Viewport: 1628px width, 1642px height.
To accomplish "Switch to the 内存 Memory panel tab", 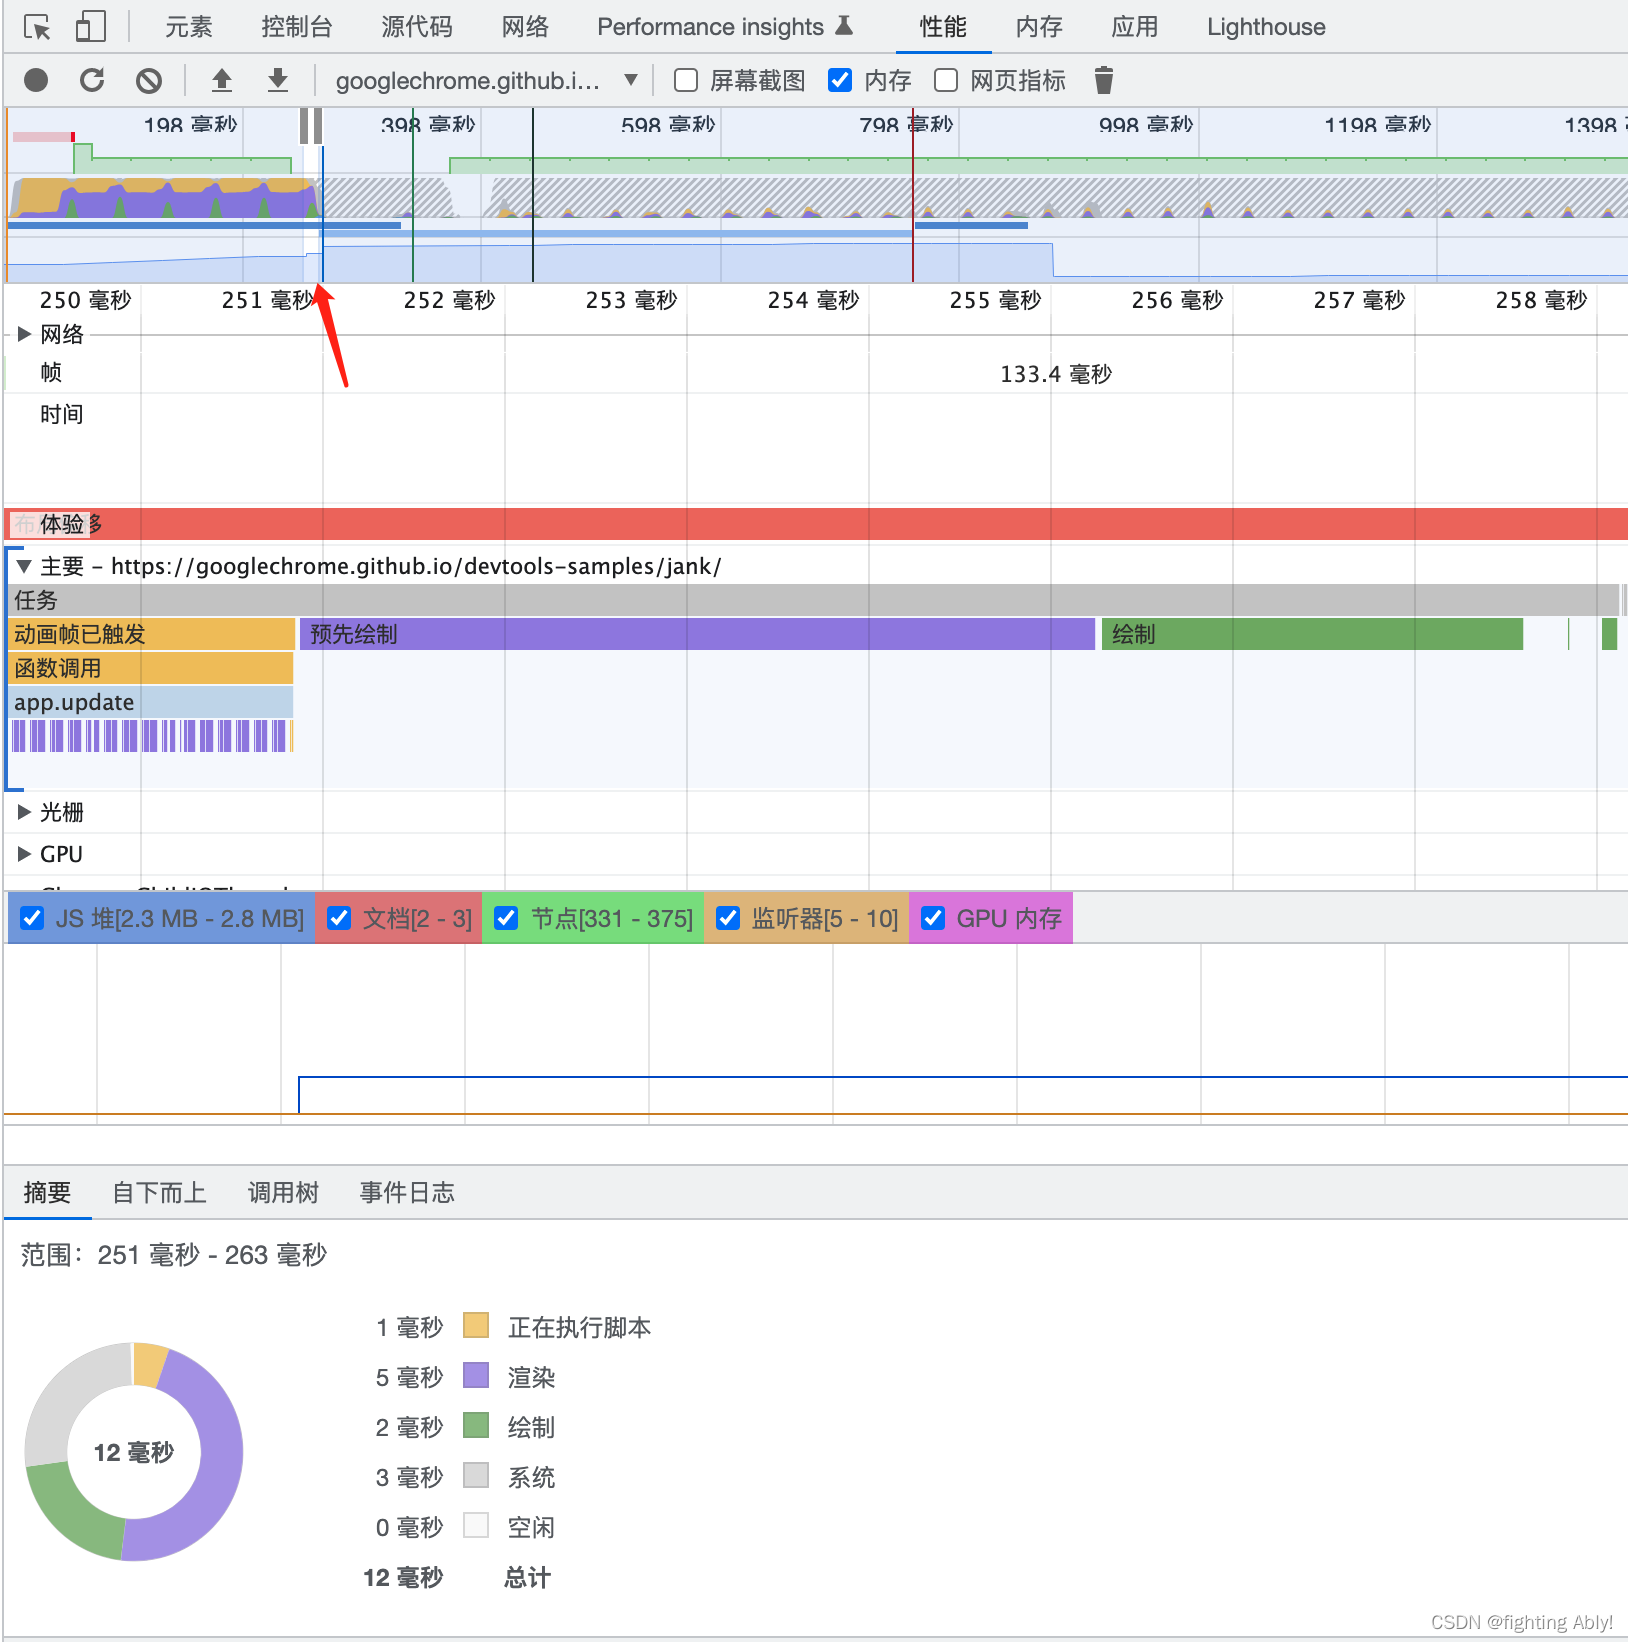I will (1039, 27).
